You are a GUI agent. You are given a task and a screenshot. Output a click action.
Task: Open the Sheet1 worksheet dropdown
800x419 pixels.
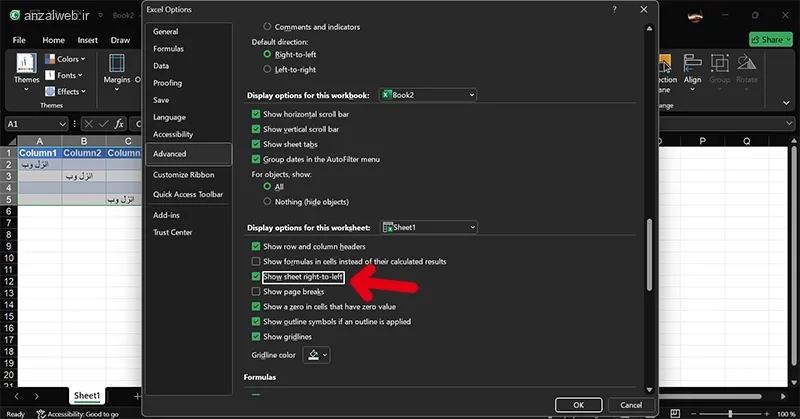coord(429,228)
